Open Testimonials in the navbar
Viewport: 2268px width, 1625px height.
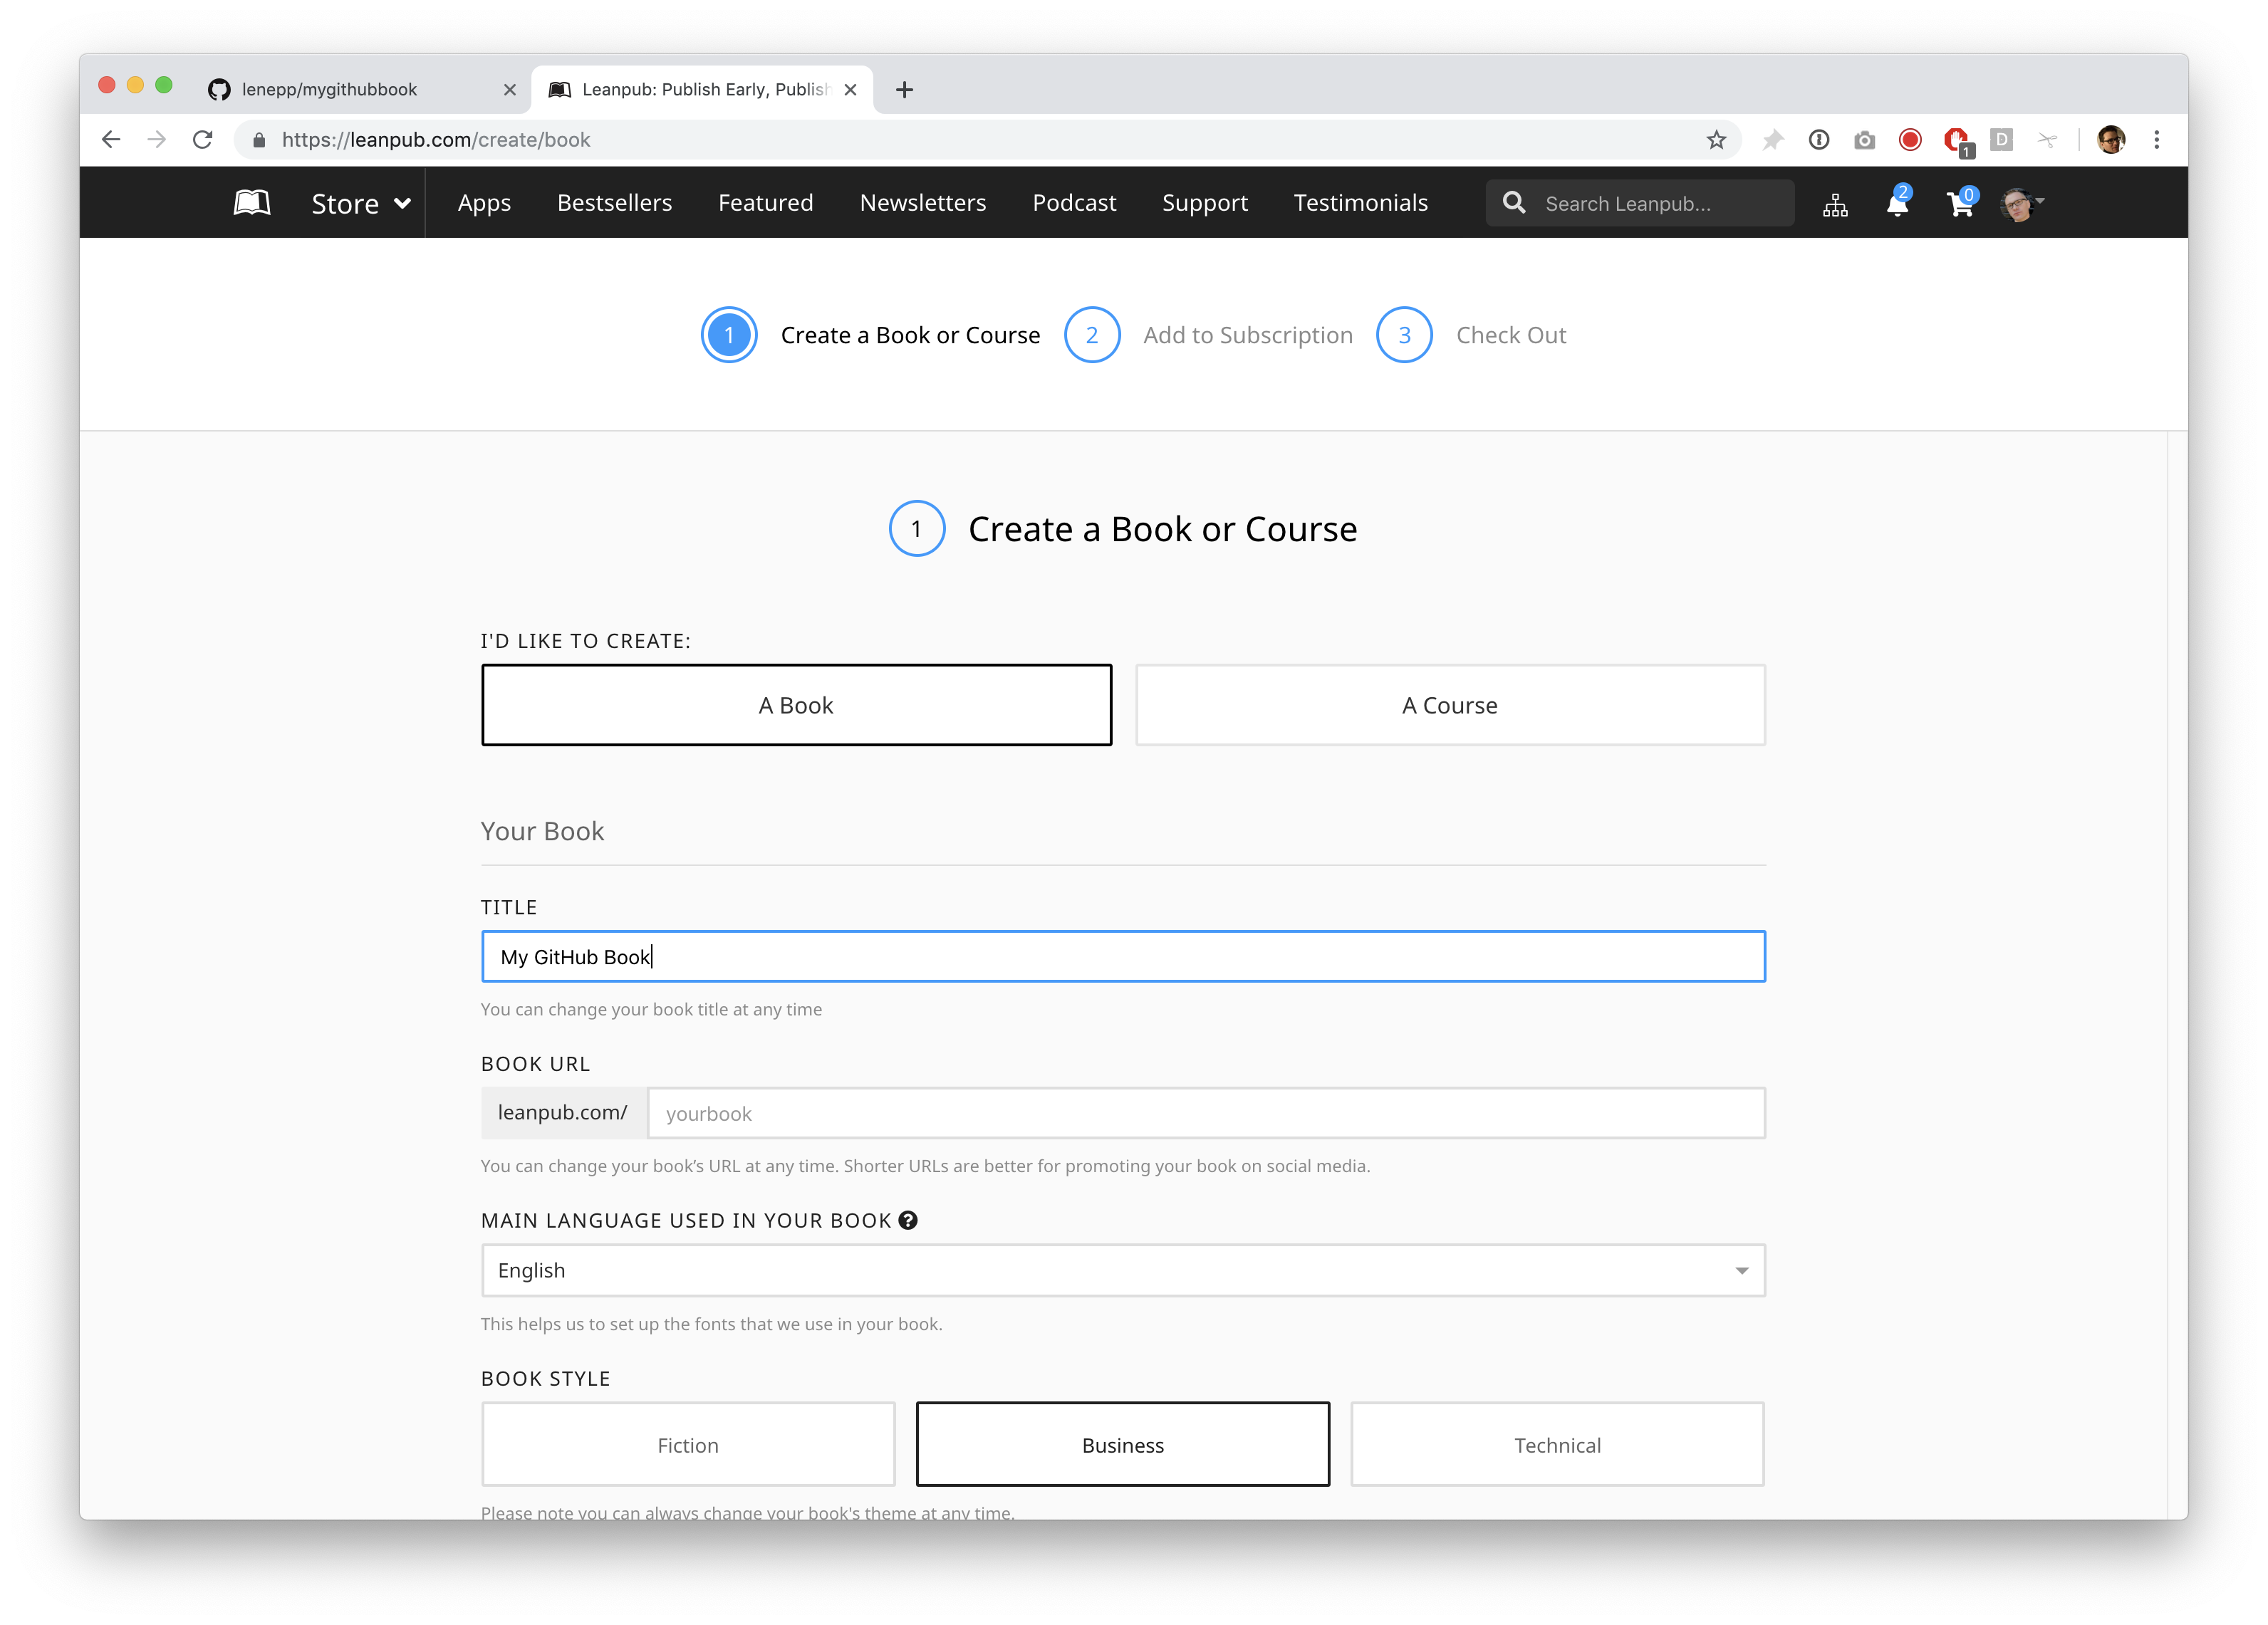[x=1360, y=203]
